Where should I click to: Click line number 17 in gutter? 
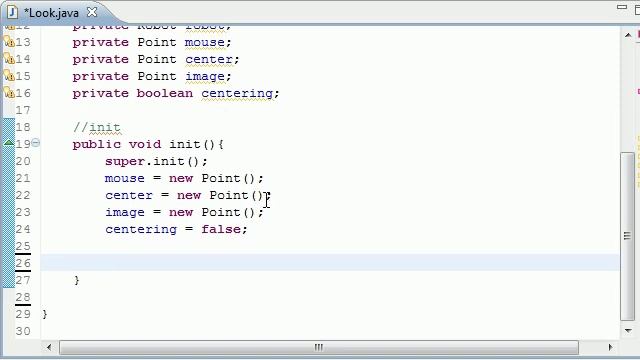pos(23,110)
